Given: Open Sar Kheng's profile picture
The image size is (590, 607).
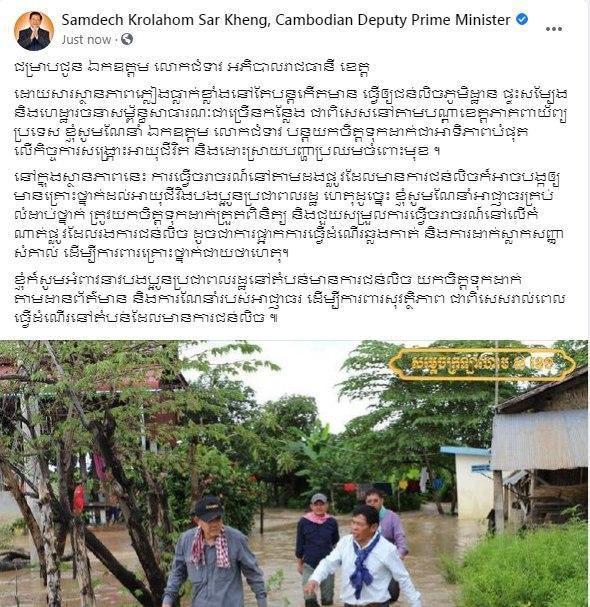Looking at the screenshot, I should click(x=34, y=31).
